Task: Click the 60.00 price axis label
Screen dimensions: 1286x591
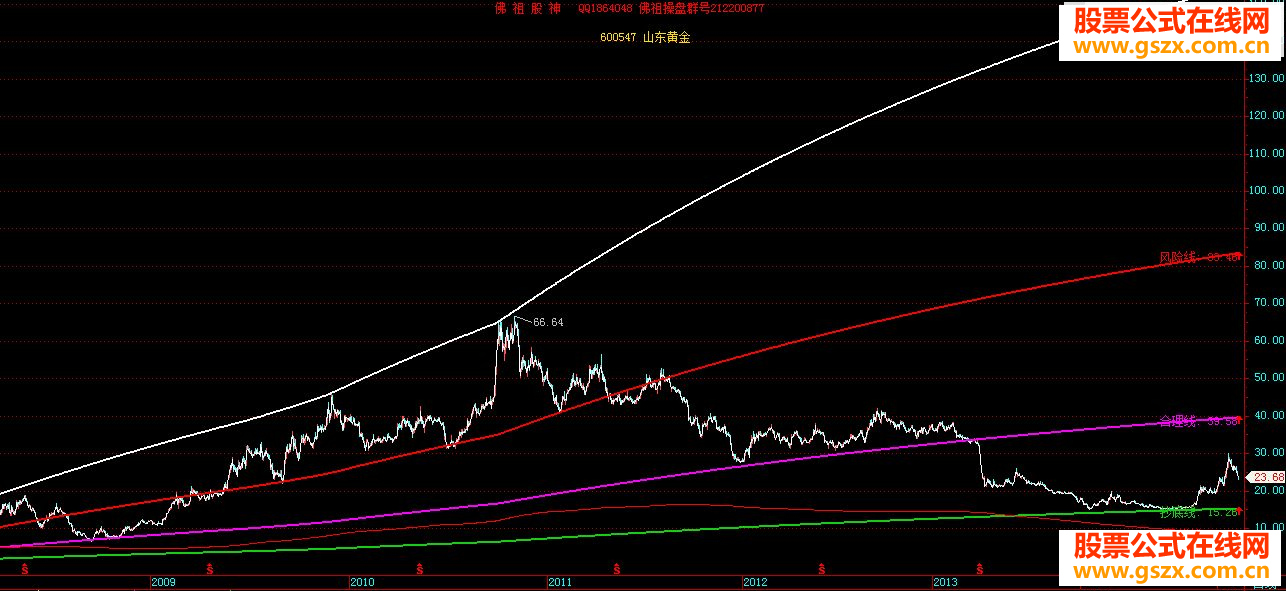Action: pos(1268,341)
